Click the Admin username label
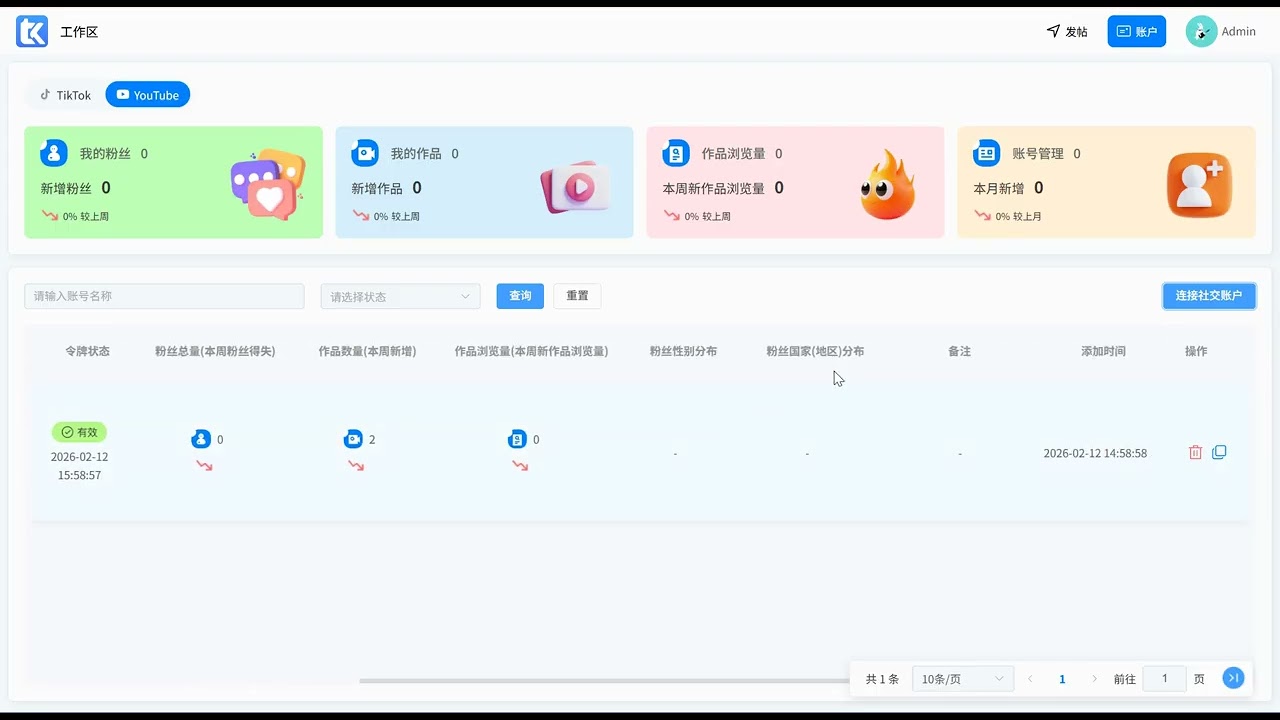The image size is (1280, 720). 1238,31
